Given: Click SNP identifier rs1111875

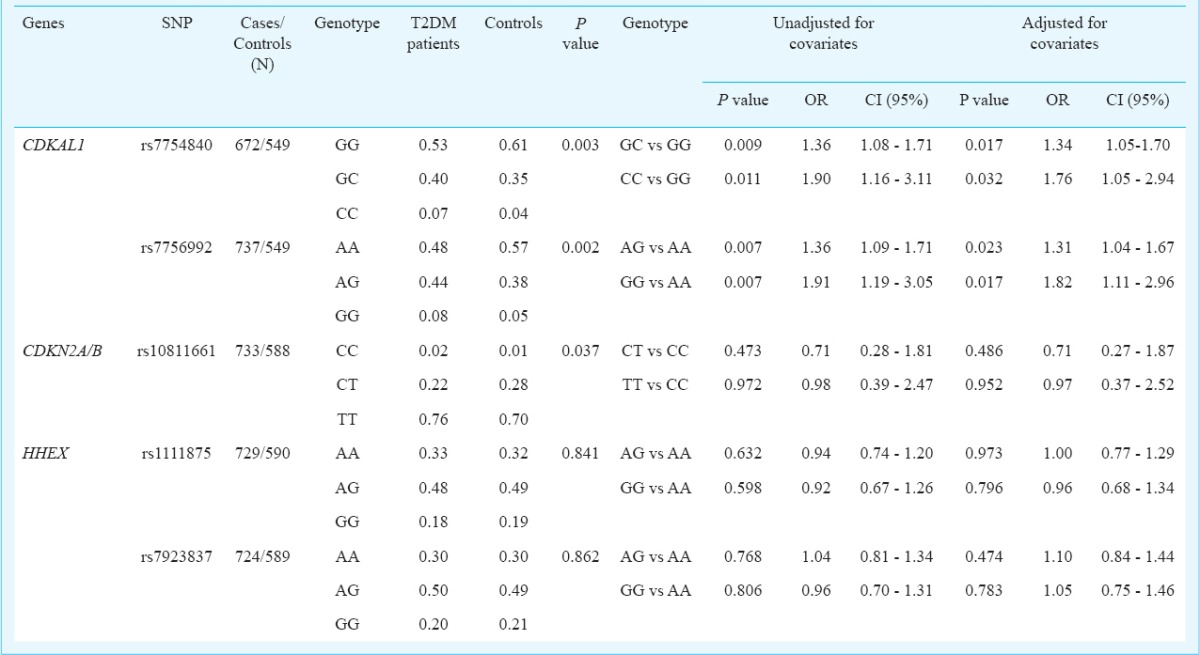Looking at the screenshot, I should pos(178,454).
